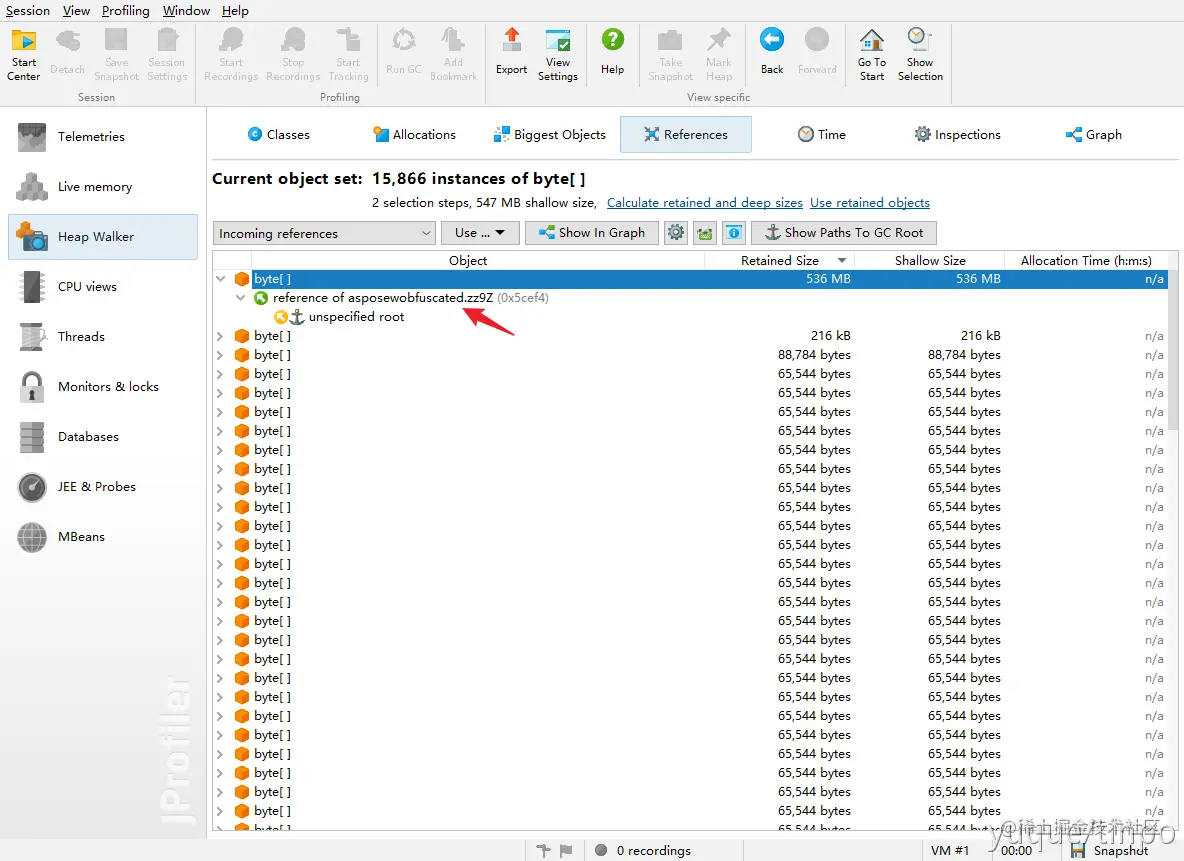
Task: Select the unspecified root row
Action: coord(691,317)
